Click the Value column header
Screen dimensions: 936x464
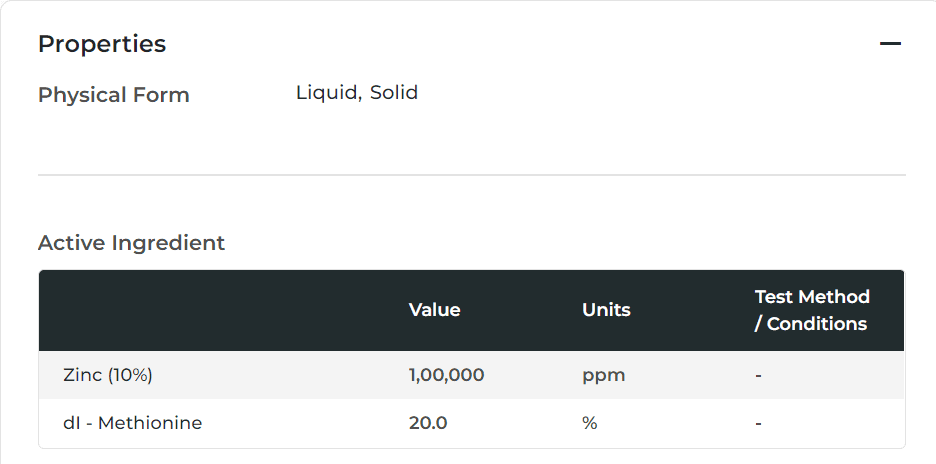434,310
